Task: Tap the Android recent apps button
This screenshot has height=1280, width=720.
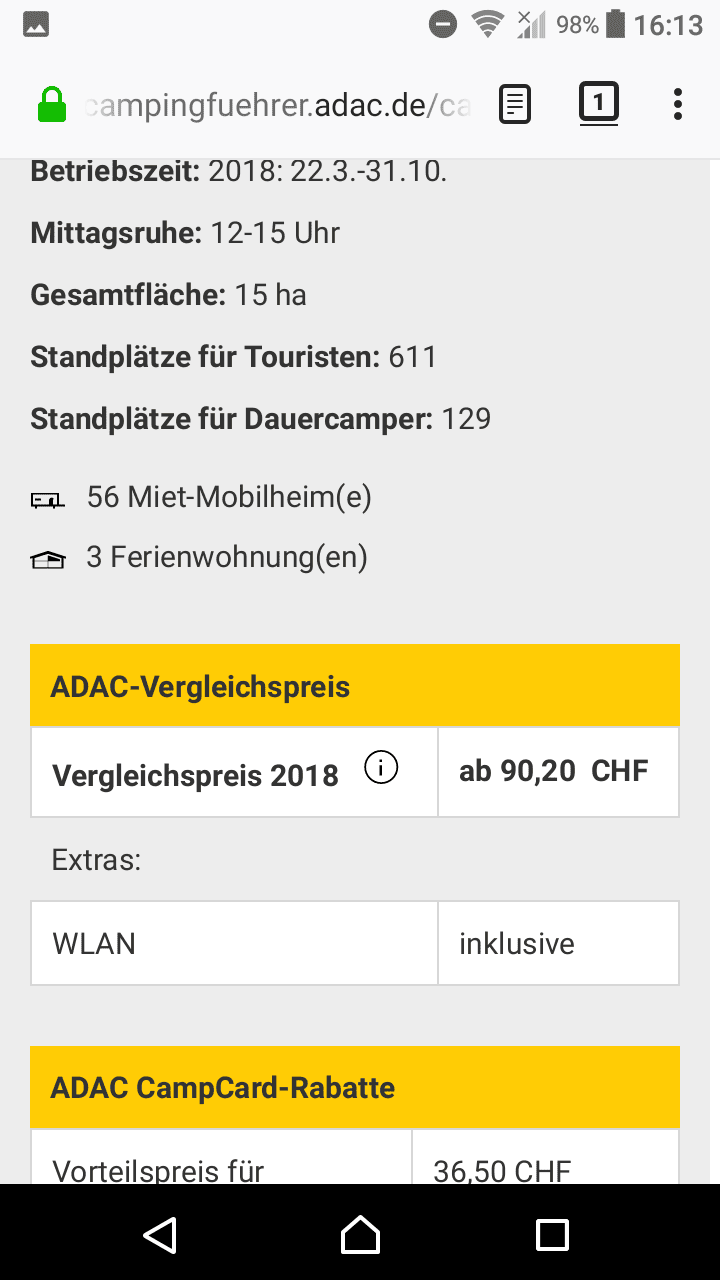Action: coord(552,1234)
